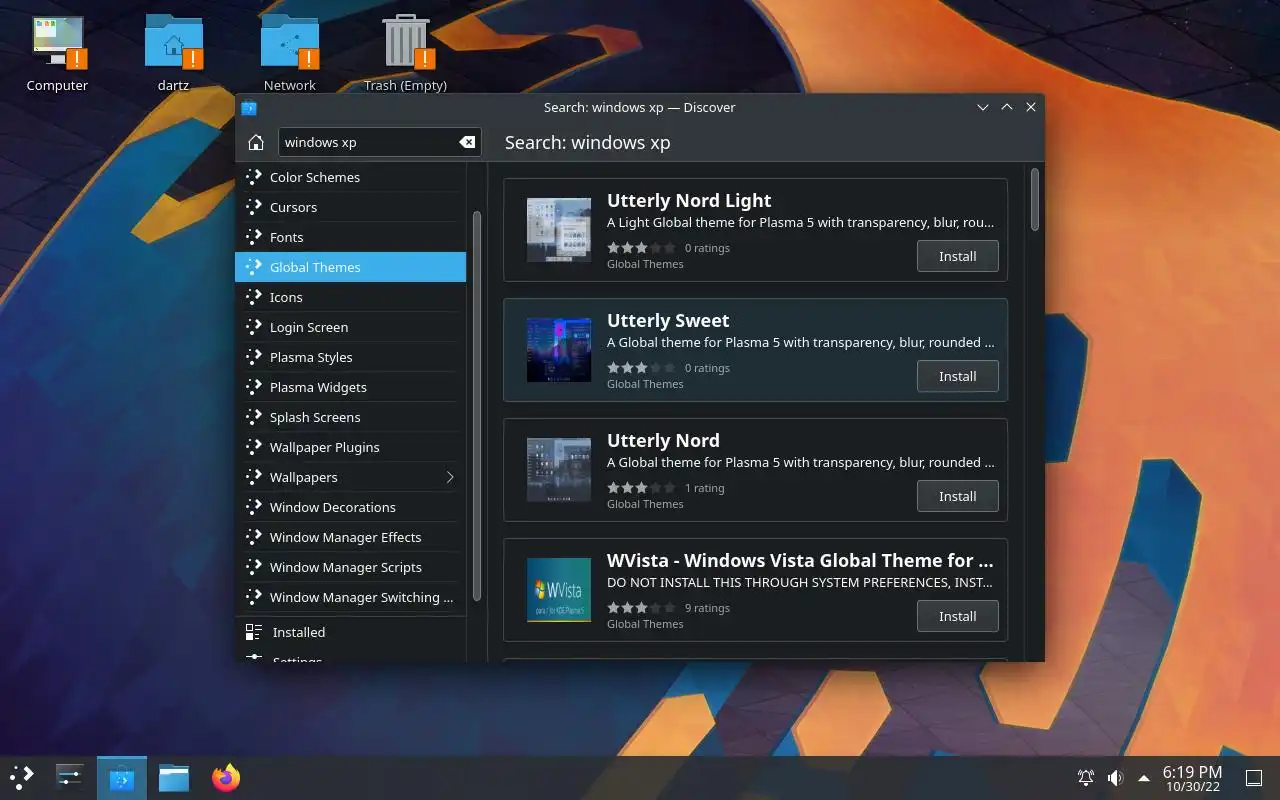Launch Firefox from taskbar
The image size is (1280, 800).
point(226,777)
